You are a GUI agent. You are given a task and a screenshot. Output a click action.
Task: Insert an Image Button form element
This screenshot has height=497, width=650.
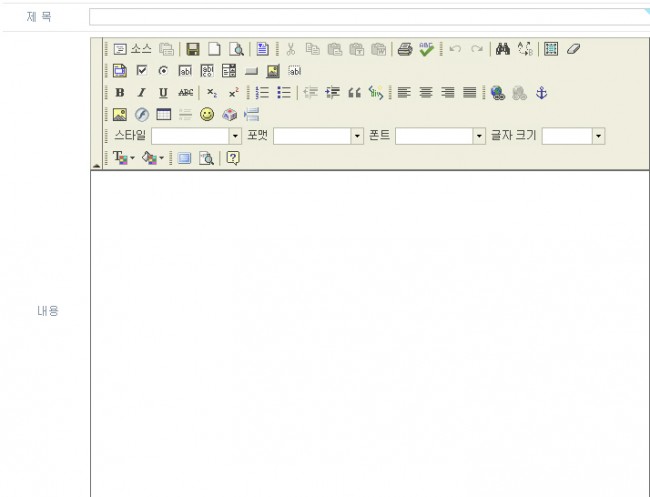[273, 71]
